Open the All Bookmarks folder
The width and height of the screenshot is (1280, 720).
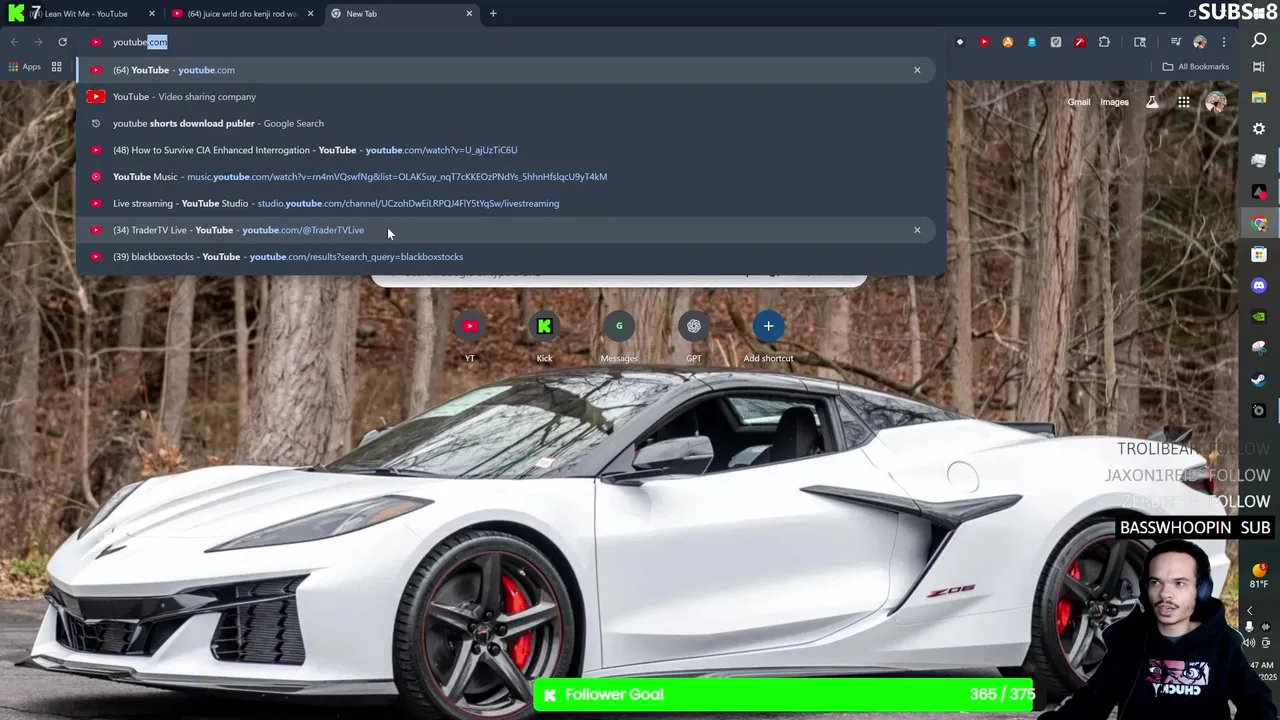[x=1195, y=67]
